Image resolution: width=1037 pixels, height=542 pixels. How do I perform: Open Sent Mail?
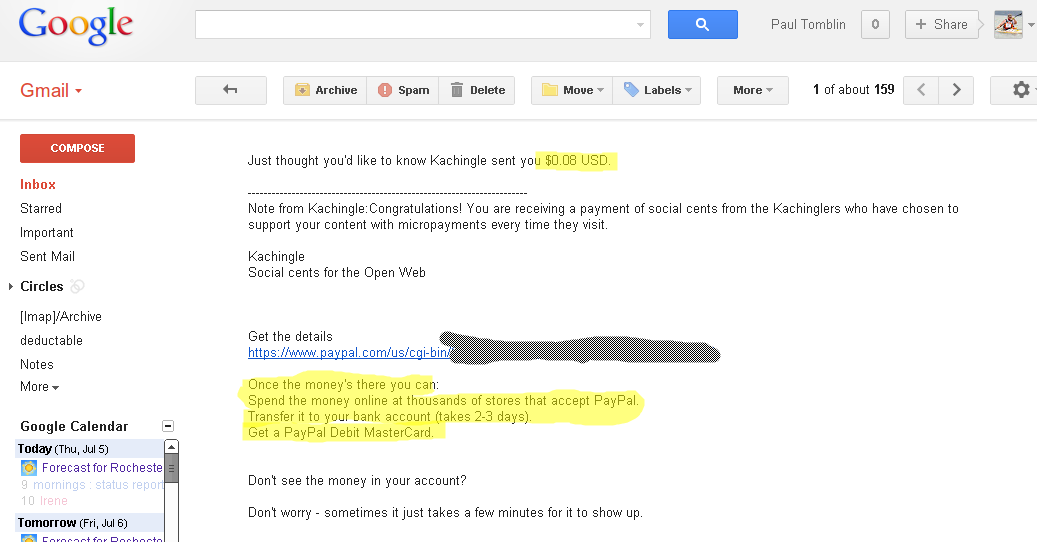[x=48, y=256]
